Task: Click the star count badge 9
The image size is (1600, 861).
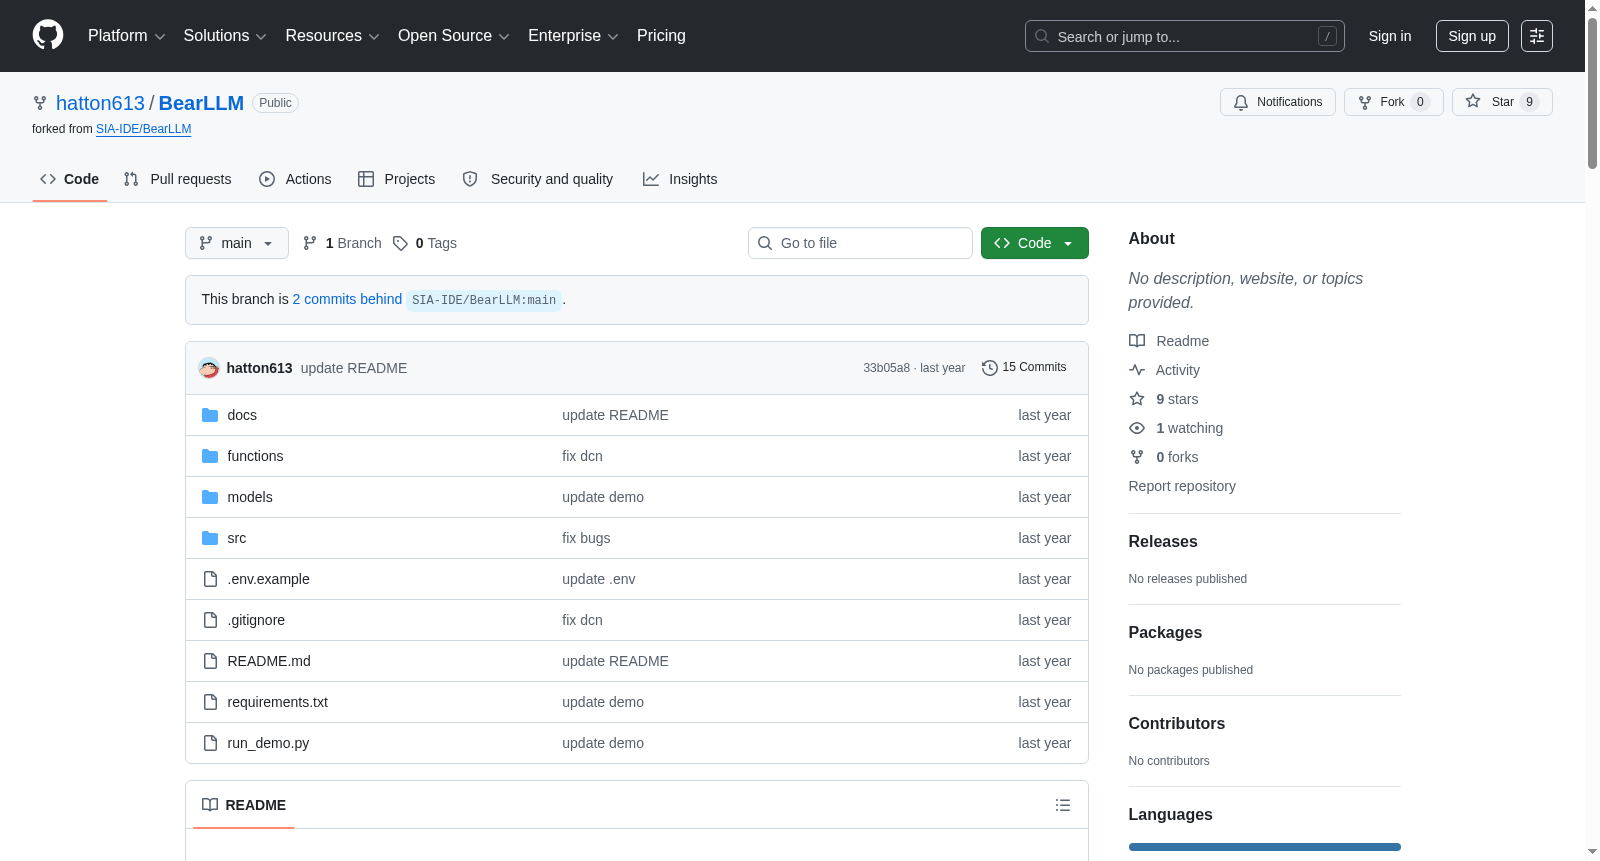Action: click(x=1529, y=102)
